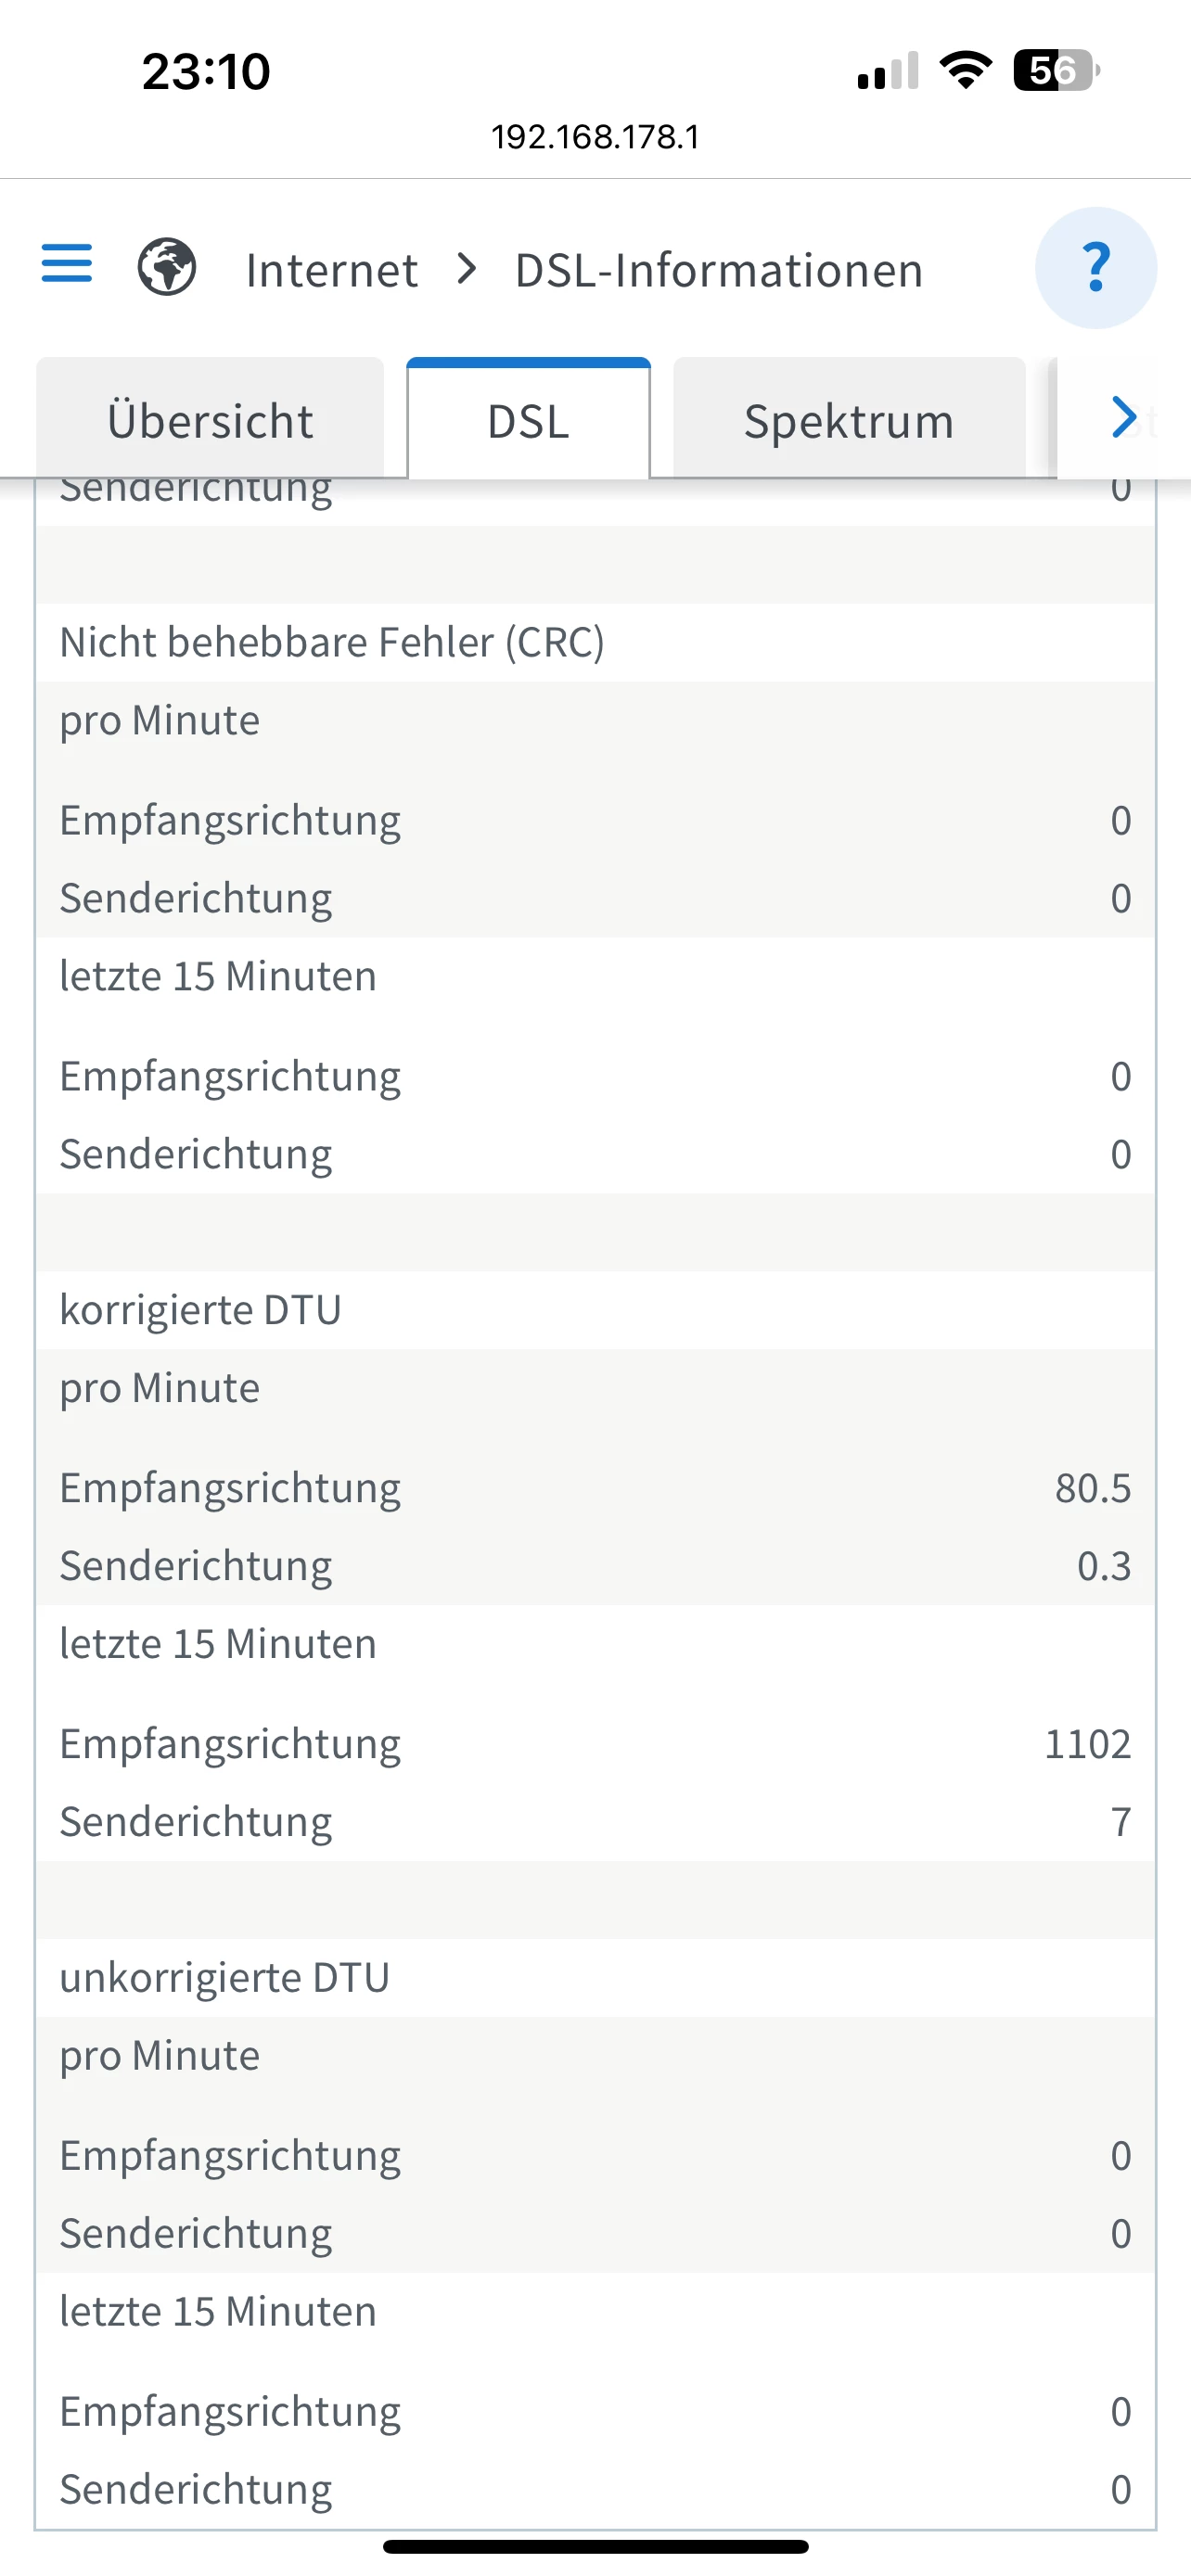Tap the globe Internet icon
This screenshot has height=2576, width=1191.
coord(167,267)
